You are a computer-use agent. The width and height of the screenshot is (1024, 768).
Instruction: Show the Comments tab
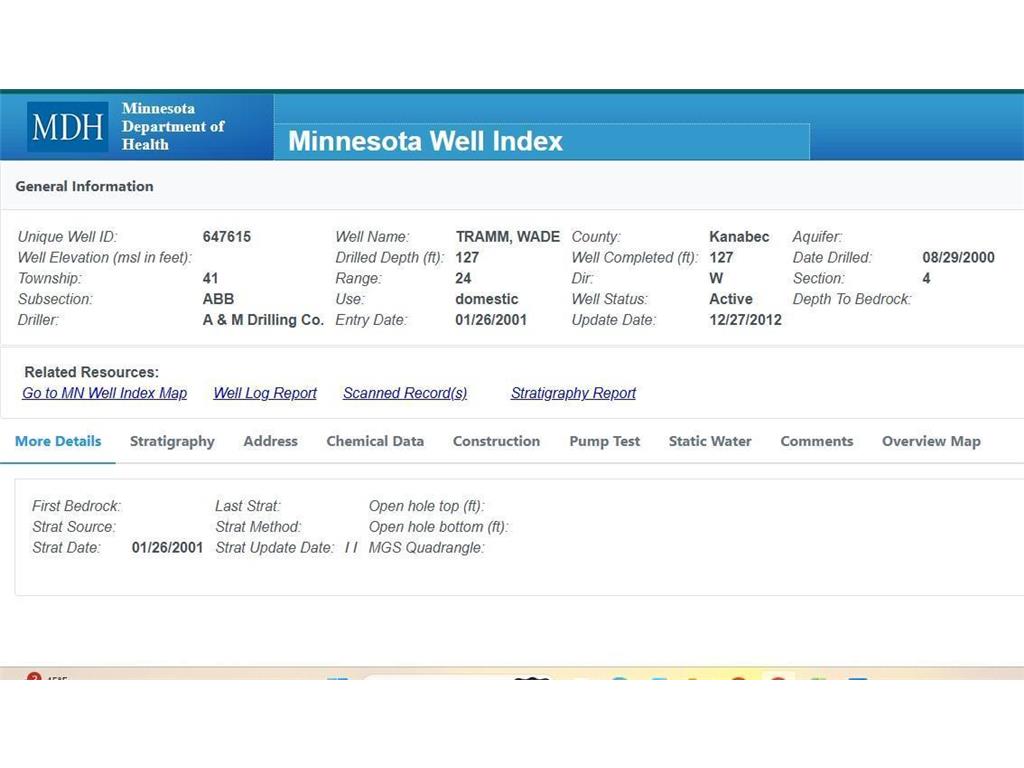(817, 441)
